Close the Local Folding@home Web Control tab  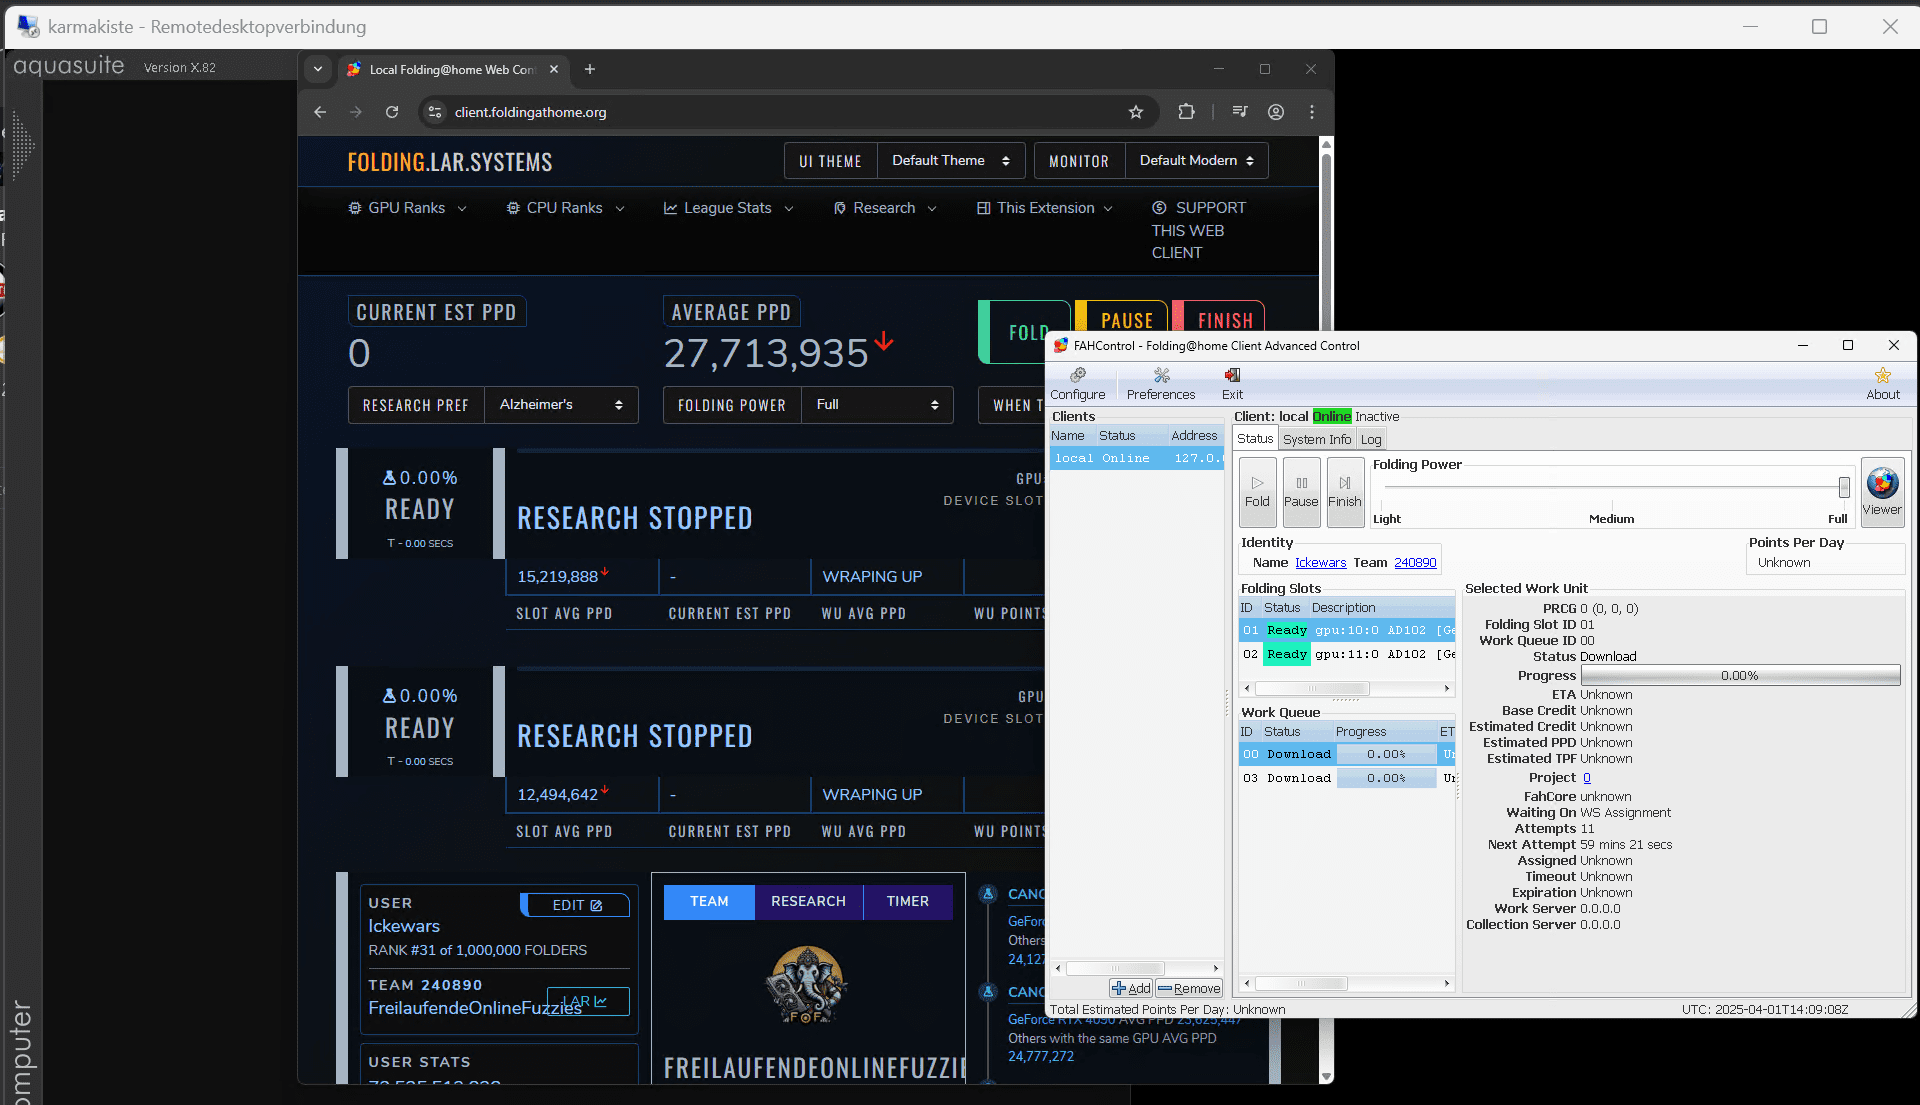(x=554, y=69)
